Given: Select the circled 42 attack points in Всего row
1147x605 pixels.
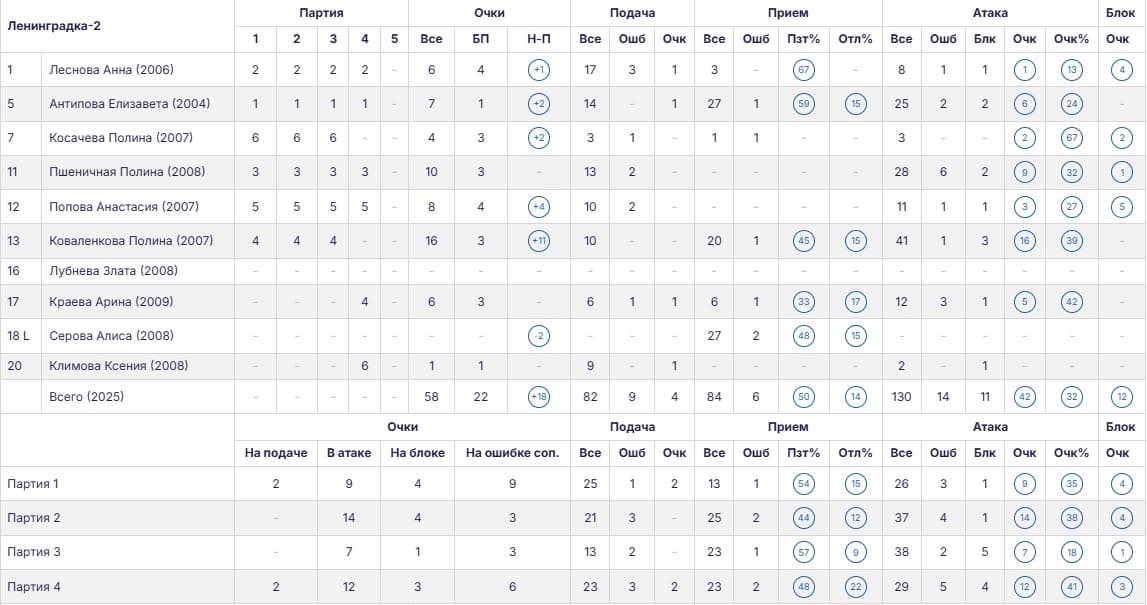Looking at the screenshot, I should pos(1024,397).
